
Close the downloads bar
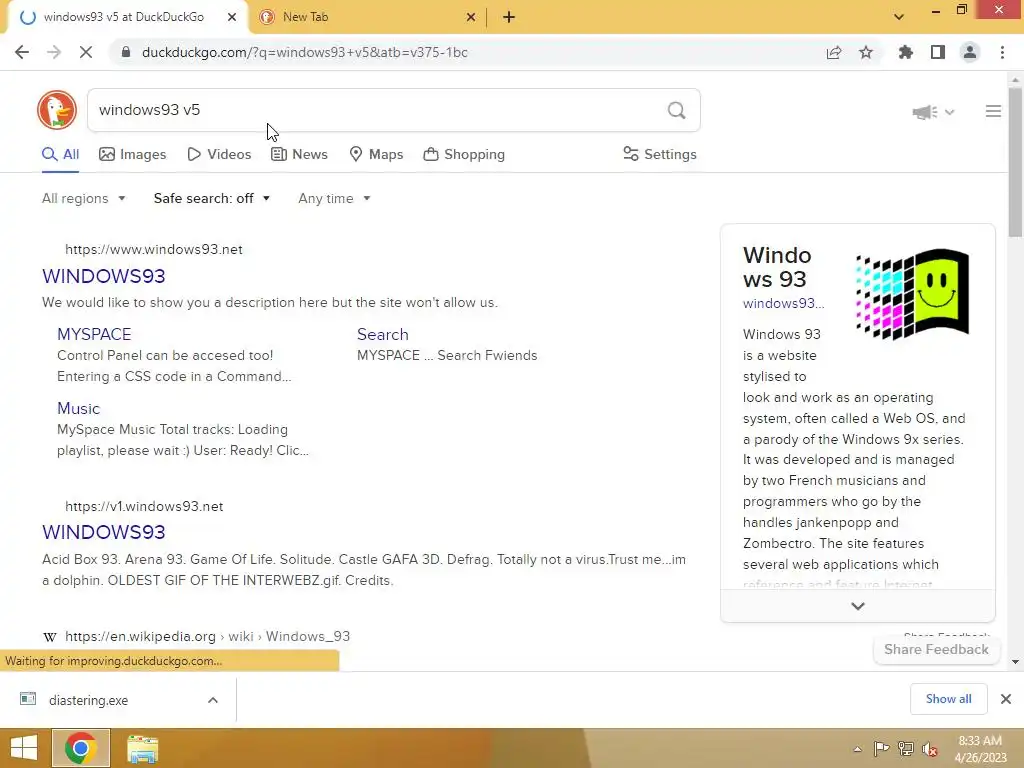click(1006, 699)
